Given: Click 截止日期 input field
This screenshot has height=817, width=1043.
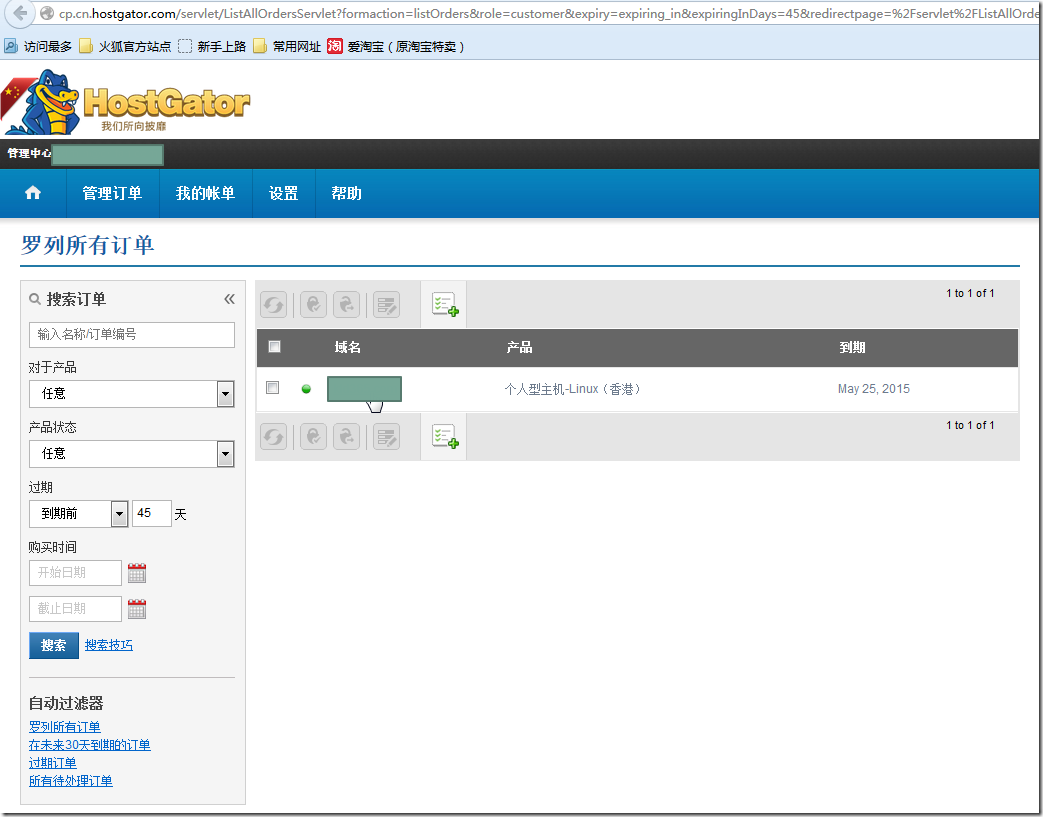Looking at the screenshot, I should click(75, 609).
